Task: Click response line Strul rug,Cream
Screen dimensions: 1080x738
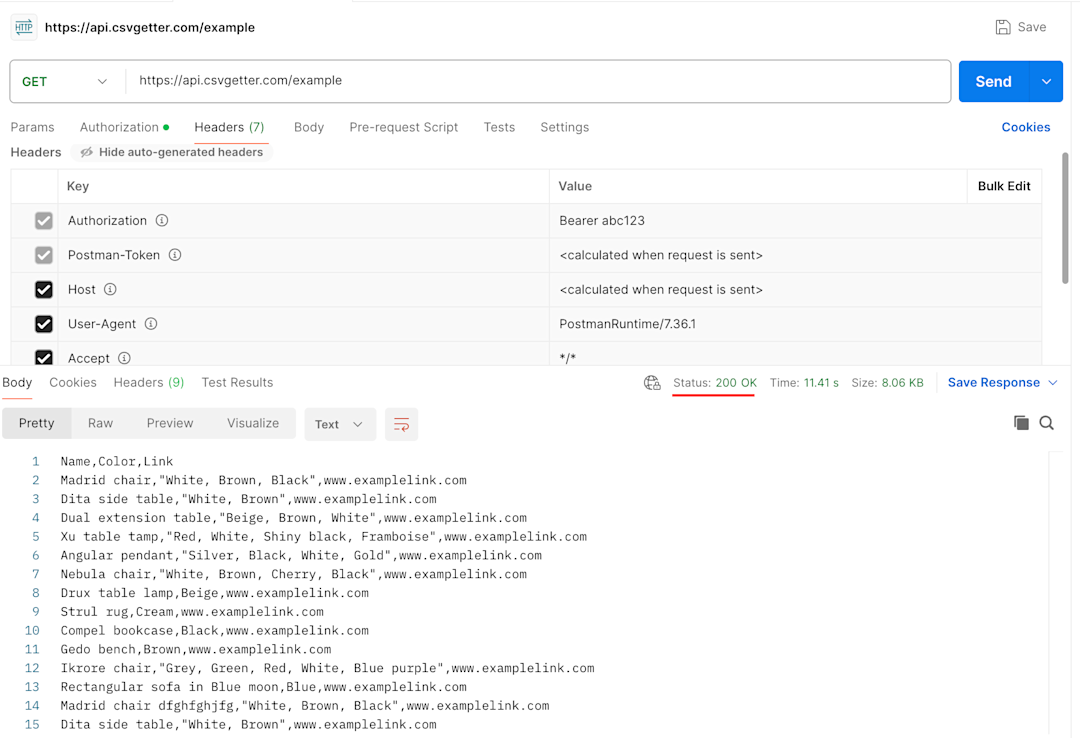Action: pyautogui.click(x=192, y=612)
